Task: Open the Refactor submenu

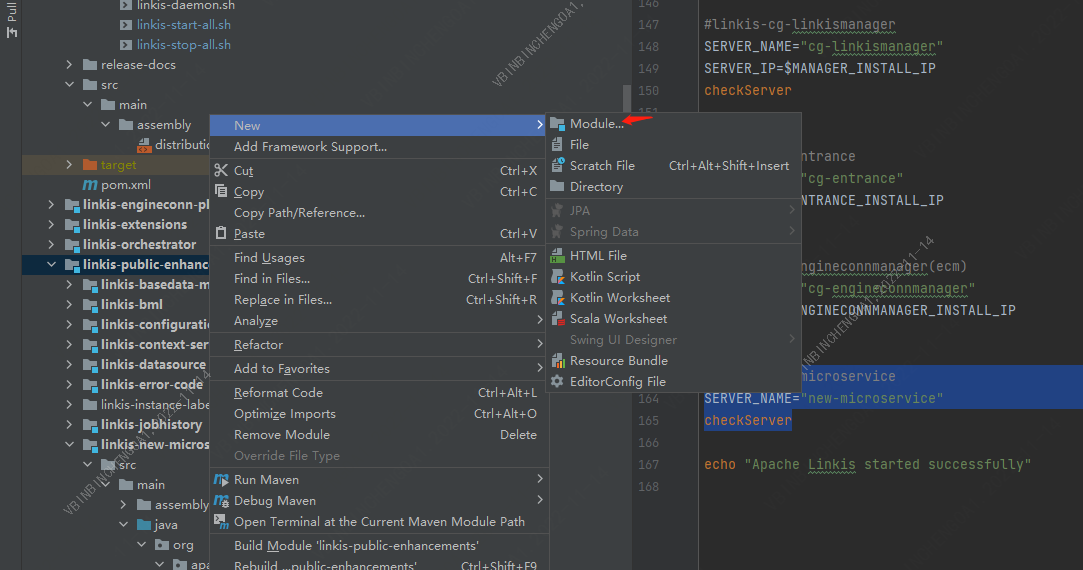Action: tap(258, 345)
